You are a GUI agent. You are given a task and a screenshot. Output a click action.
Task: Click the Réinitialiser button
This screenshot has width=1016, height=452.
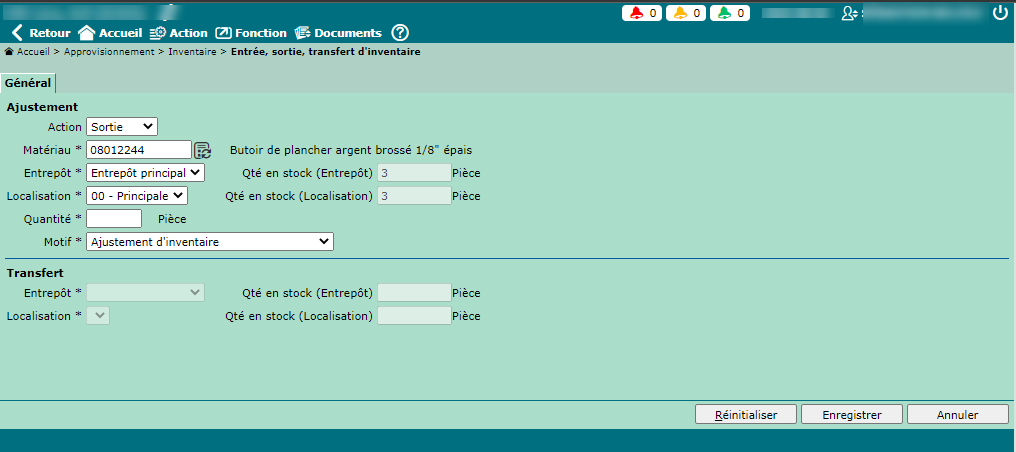[x=746, y=414]
